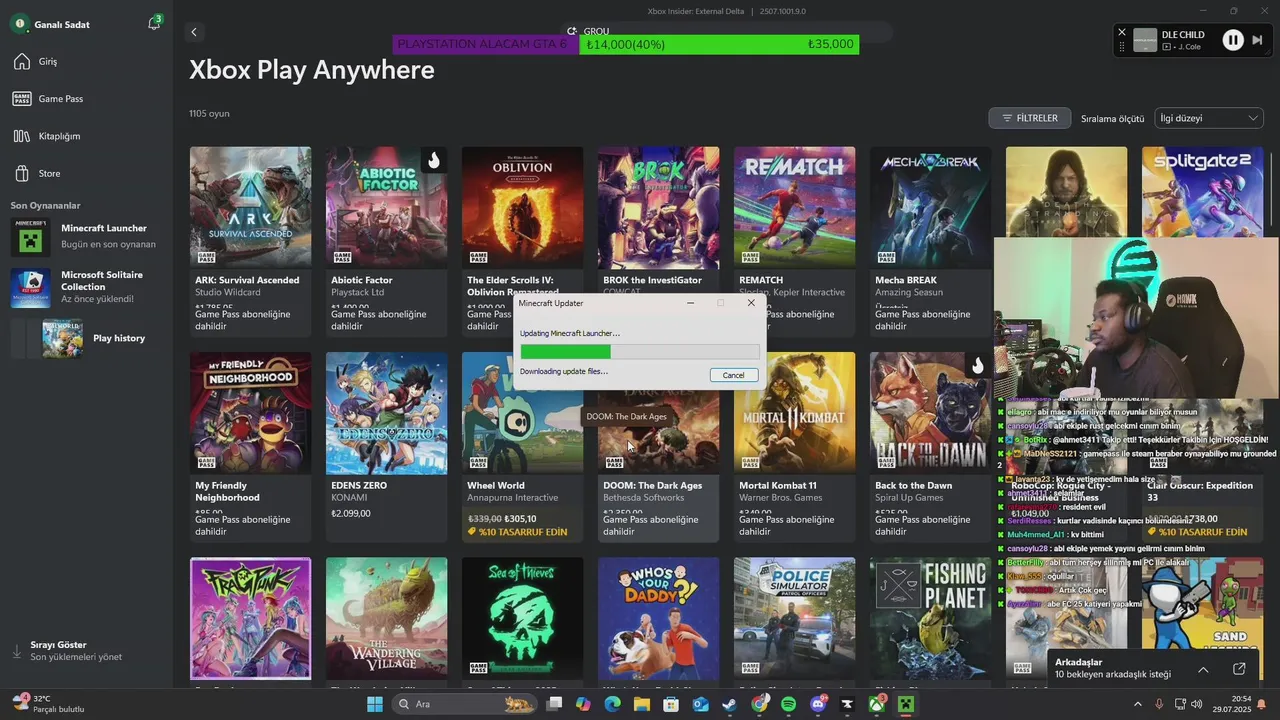The height and width of the screenshot is (720, 1280).
Task: Open the notifications bell in Xbox sidebar
Action: point(154,23)
